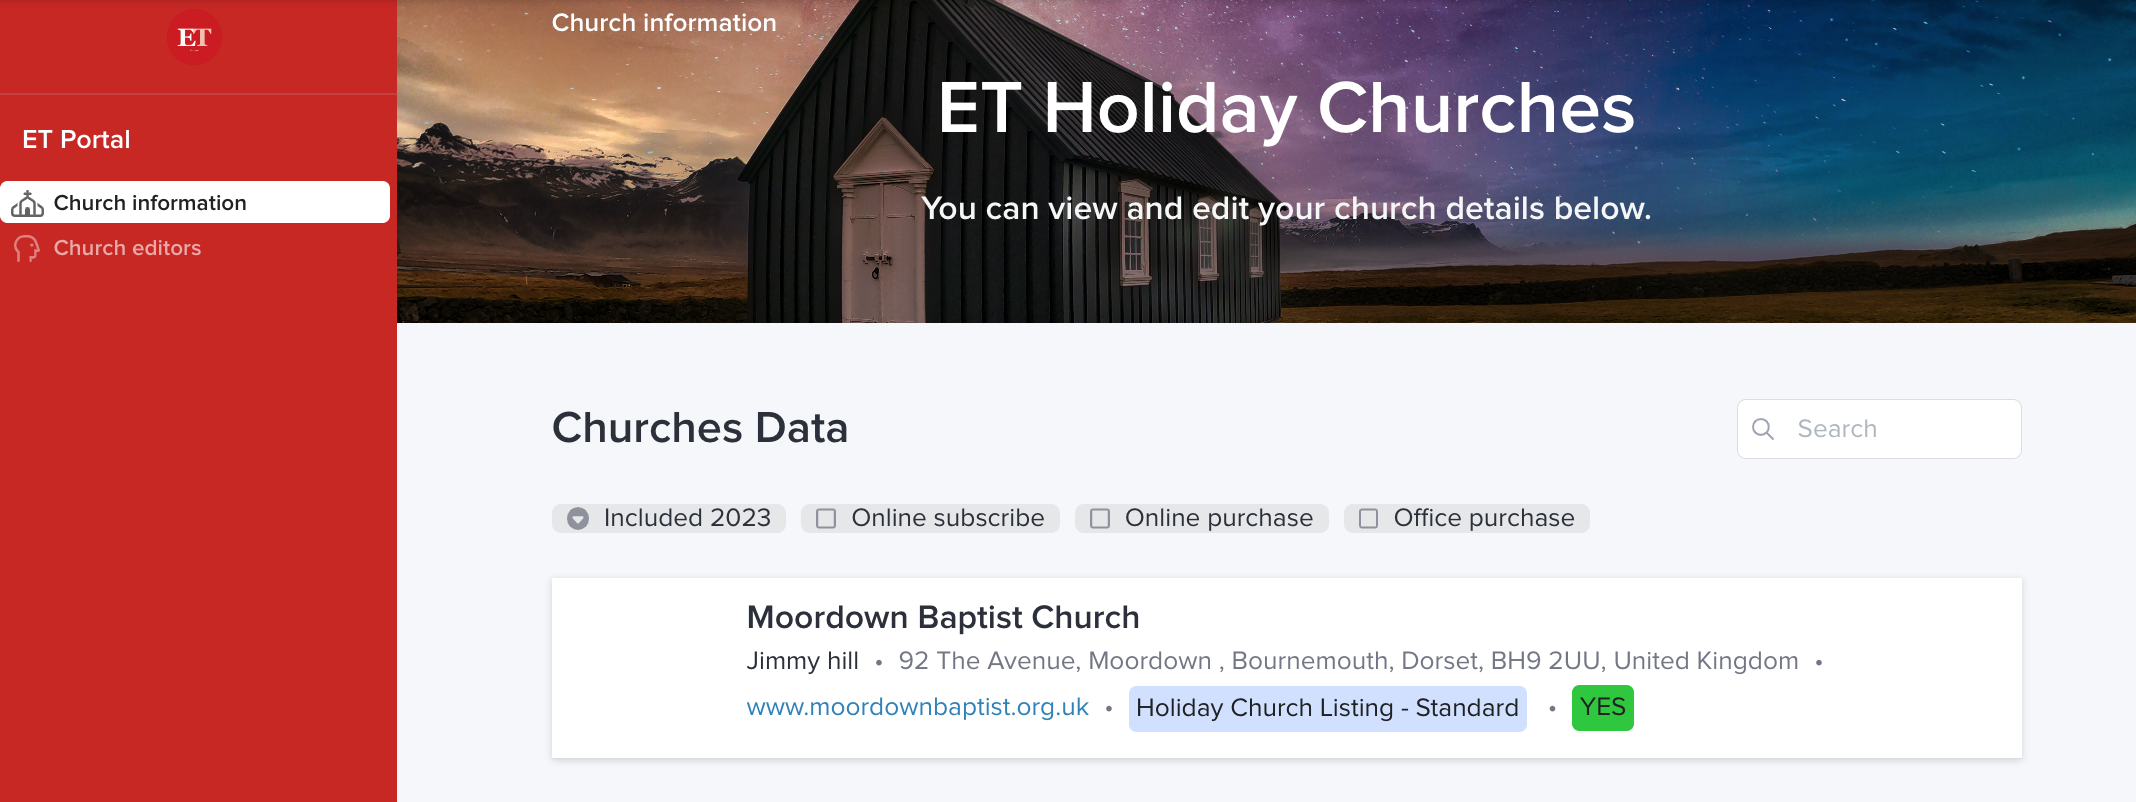Open www.moordownbaptist.org.uk website link
This screenshot has width=2136, height=802.
[917, 707]
